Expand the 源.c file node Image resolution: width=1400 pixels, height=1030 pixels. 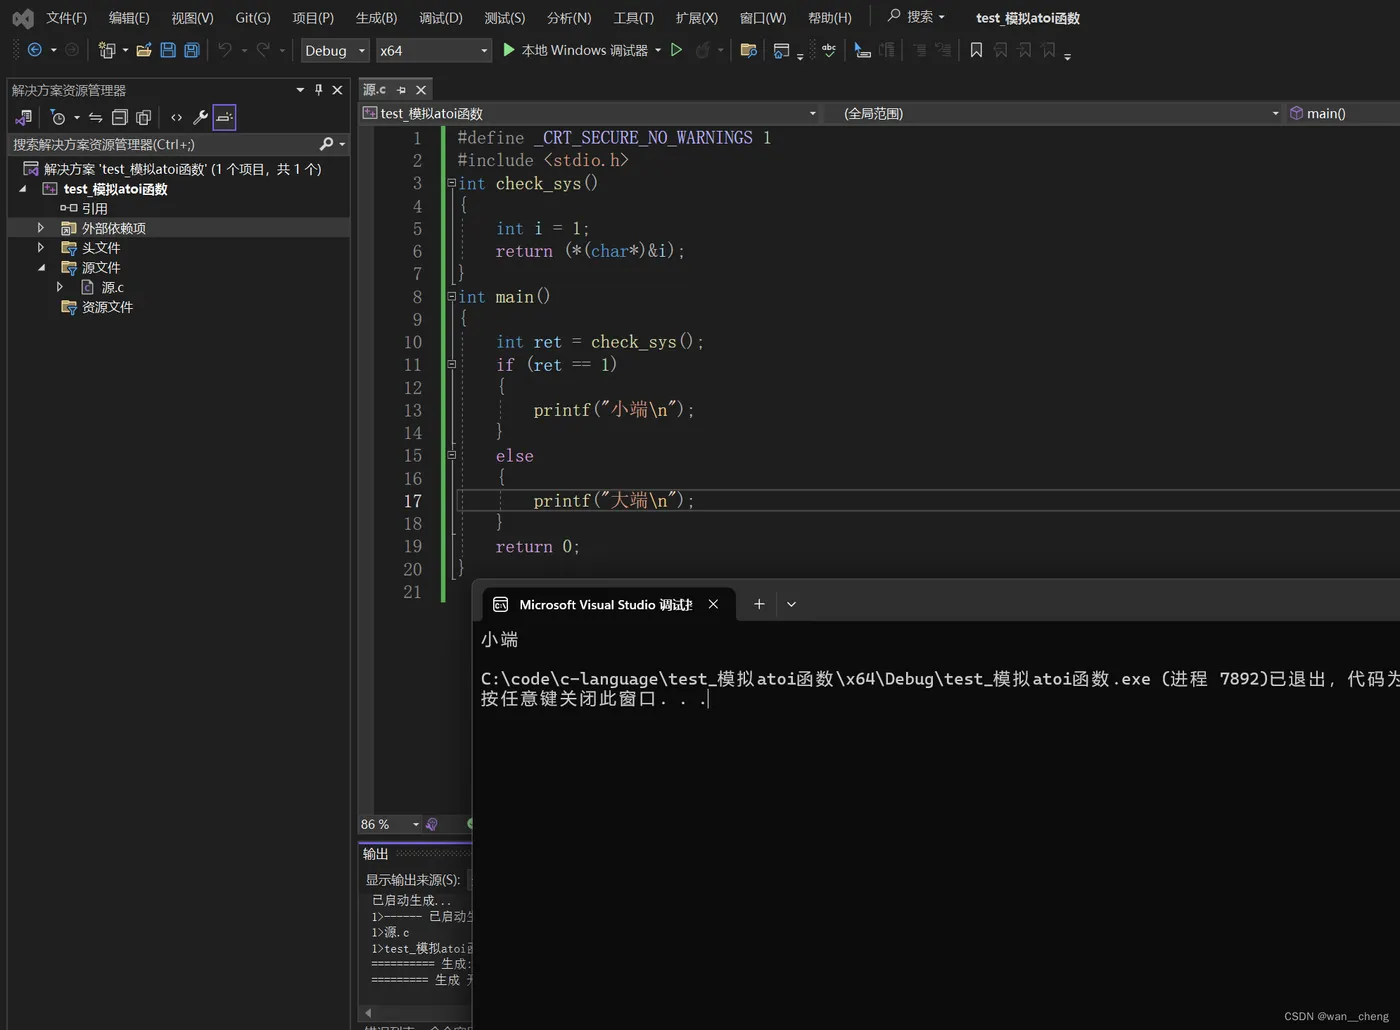(x=60, y=287)
